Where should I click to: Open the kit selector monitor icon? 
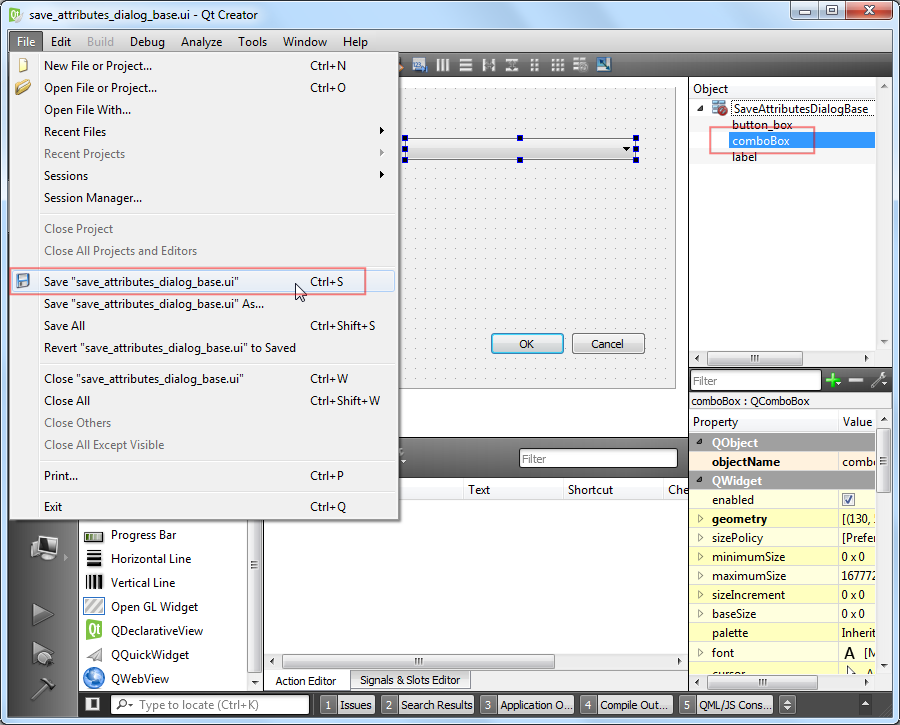45,548
